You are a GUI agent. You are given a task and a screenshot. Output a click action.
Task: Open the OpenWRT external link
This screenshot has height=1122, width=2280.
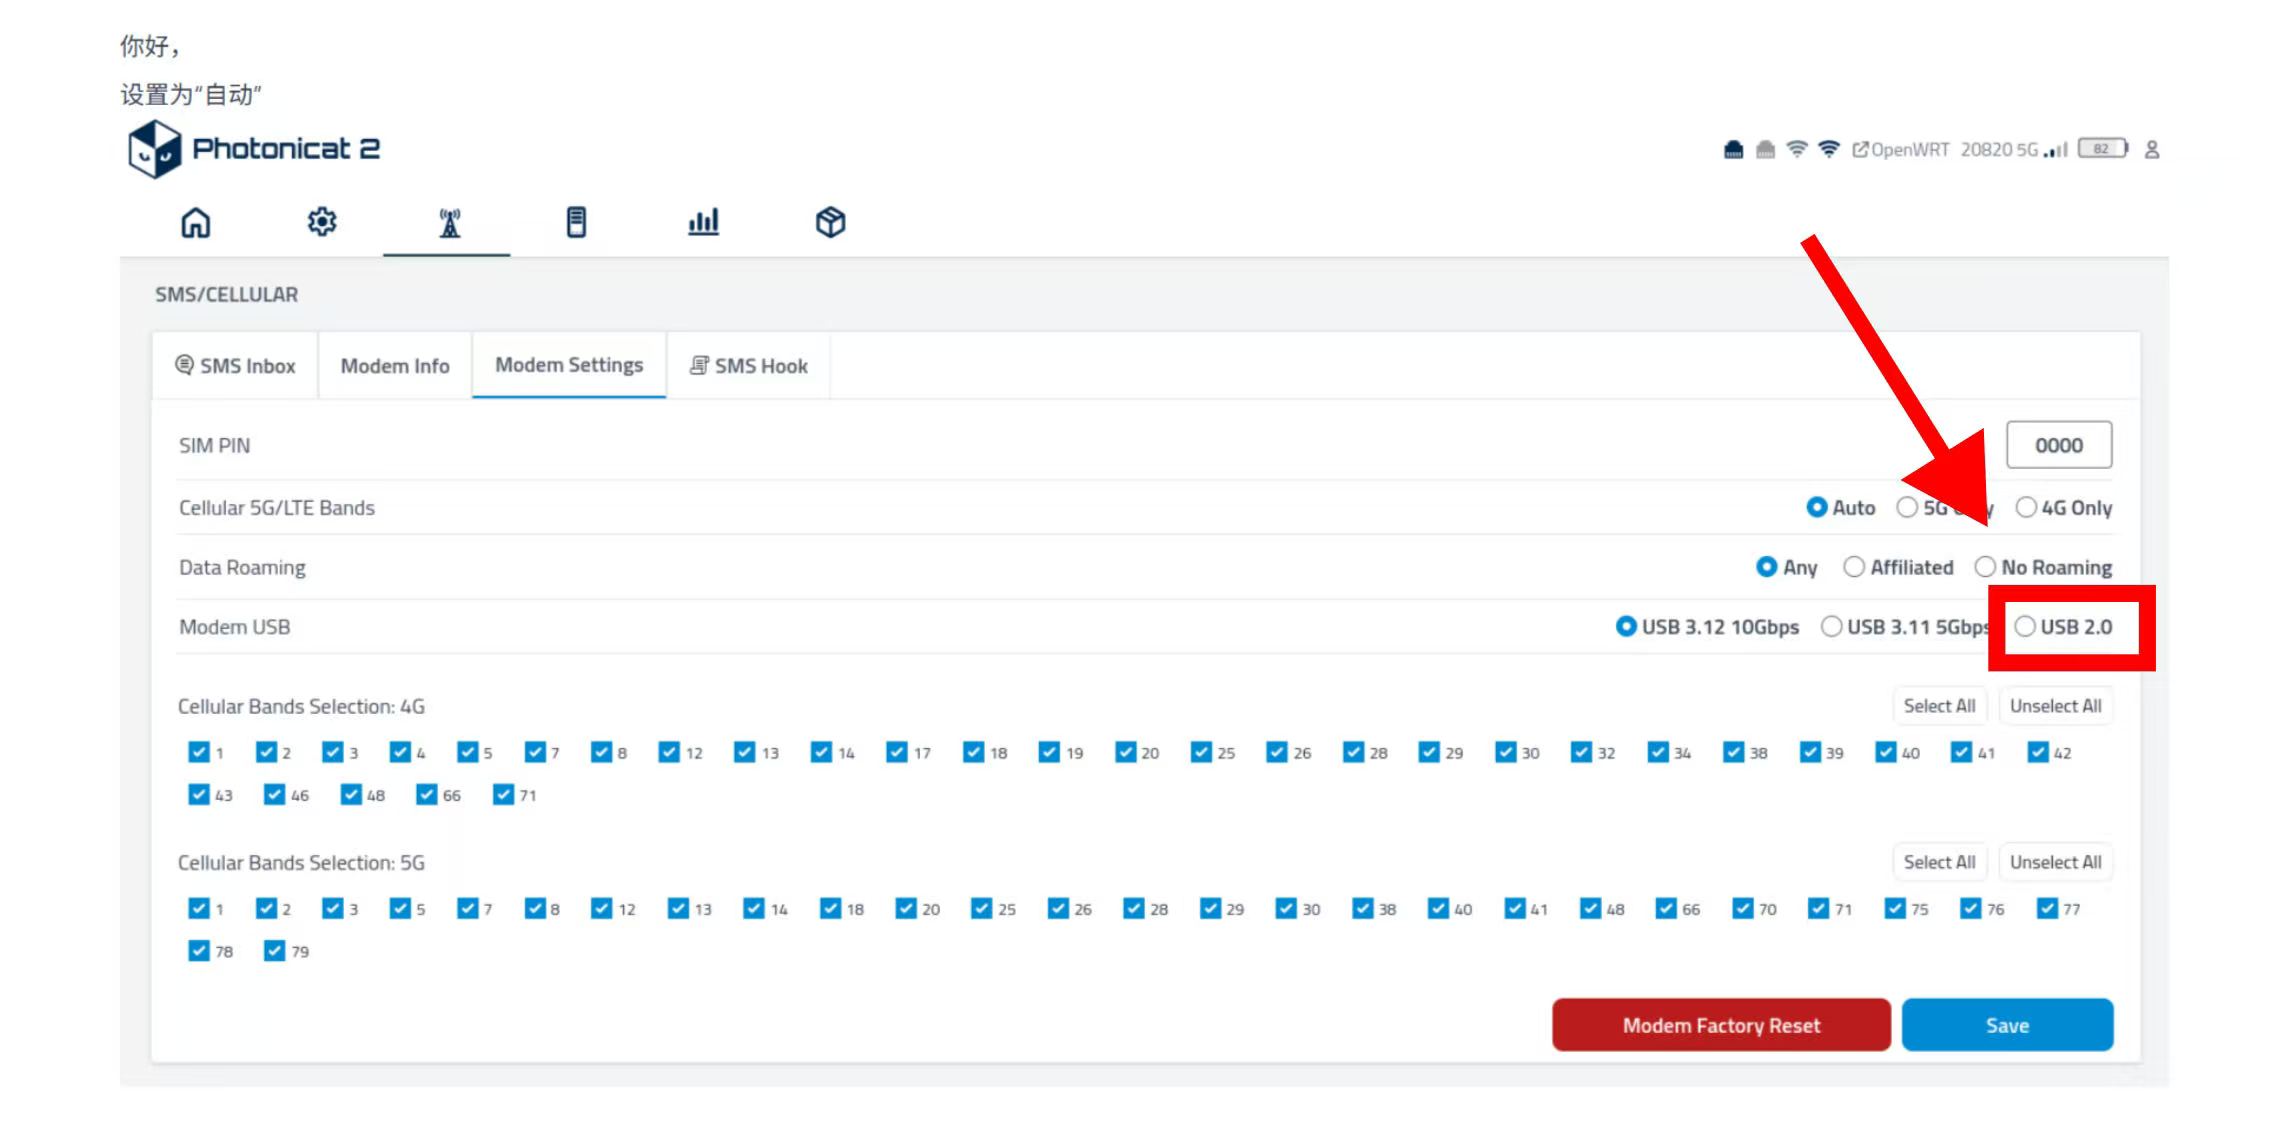(x=1900, y=150)
